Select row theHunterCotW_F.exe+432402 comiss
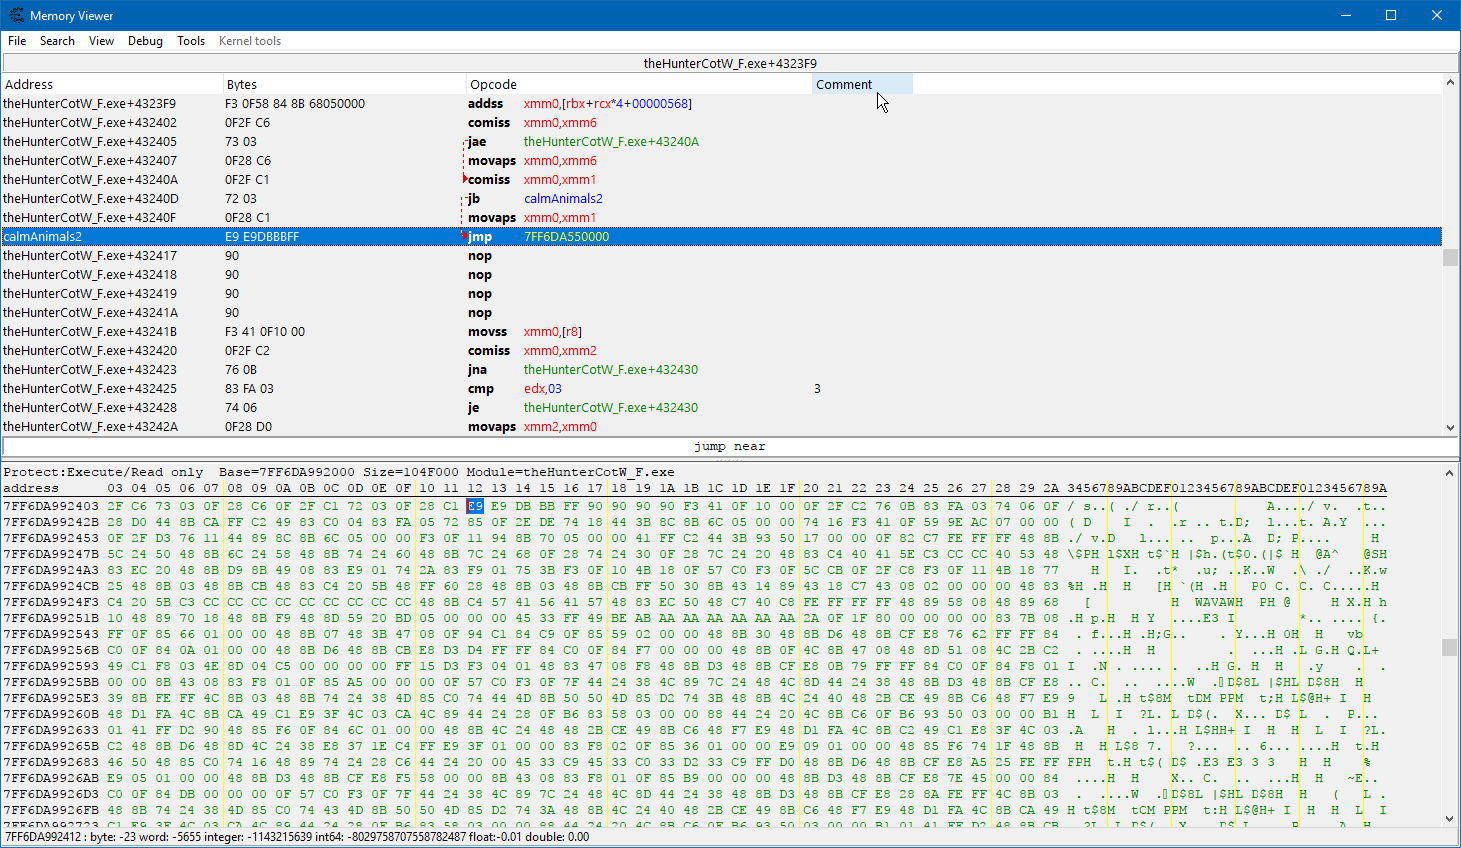This screenshot has height=848, width=1461. [721, 123]
